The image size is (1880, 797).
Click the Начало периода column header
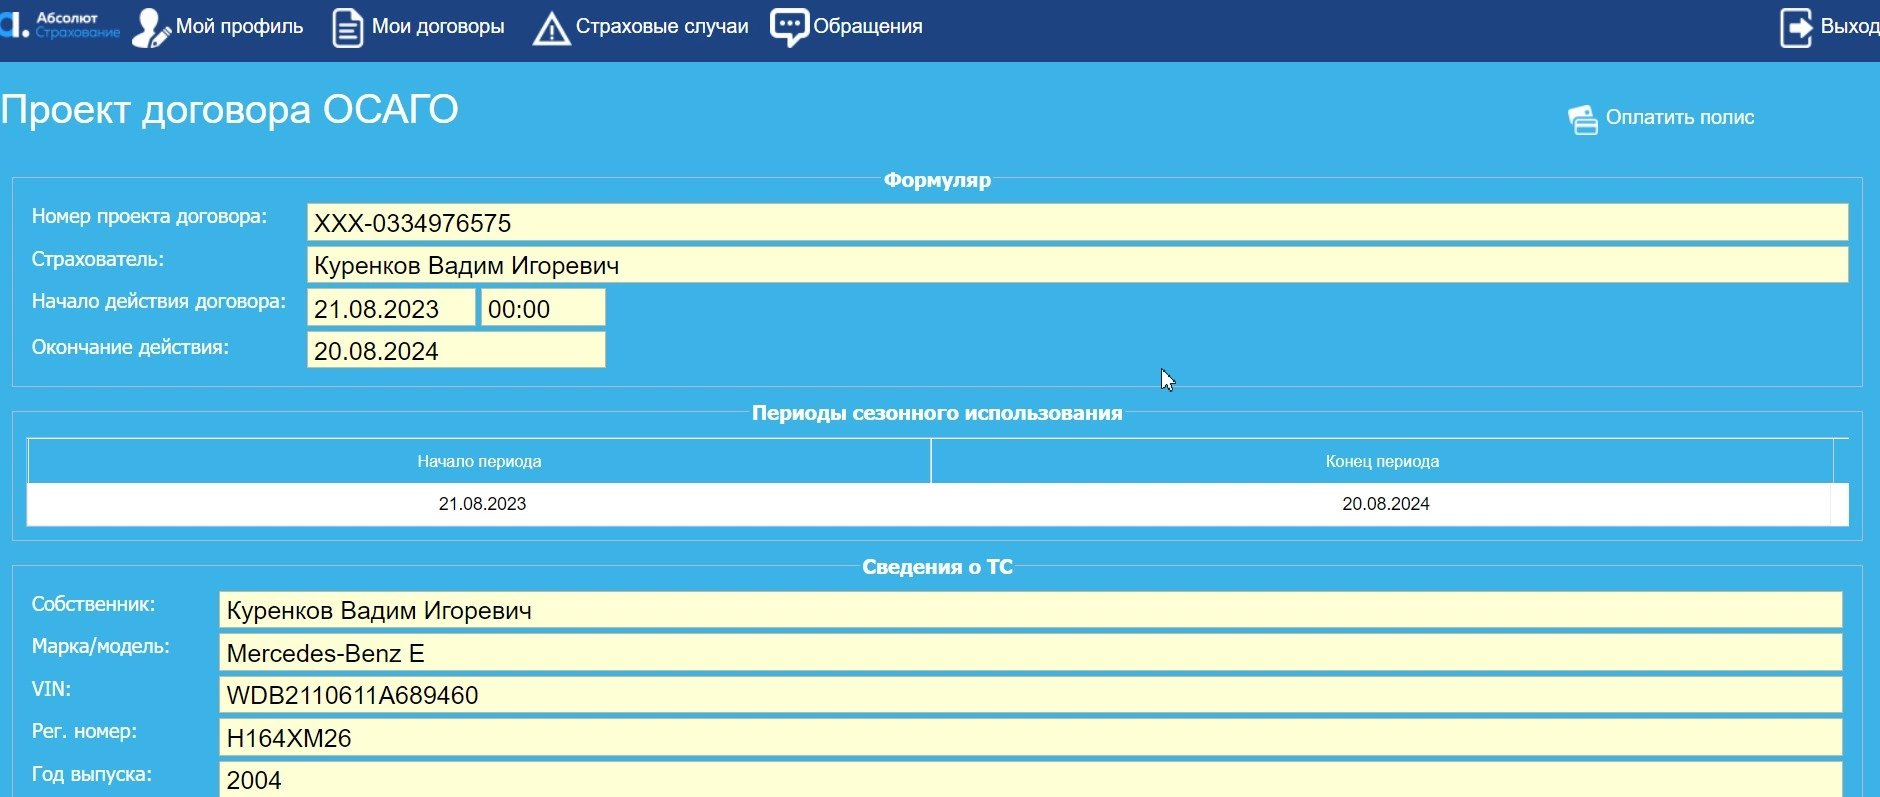479,461
